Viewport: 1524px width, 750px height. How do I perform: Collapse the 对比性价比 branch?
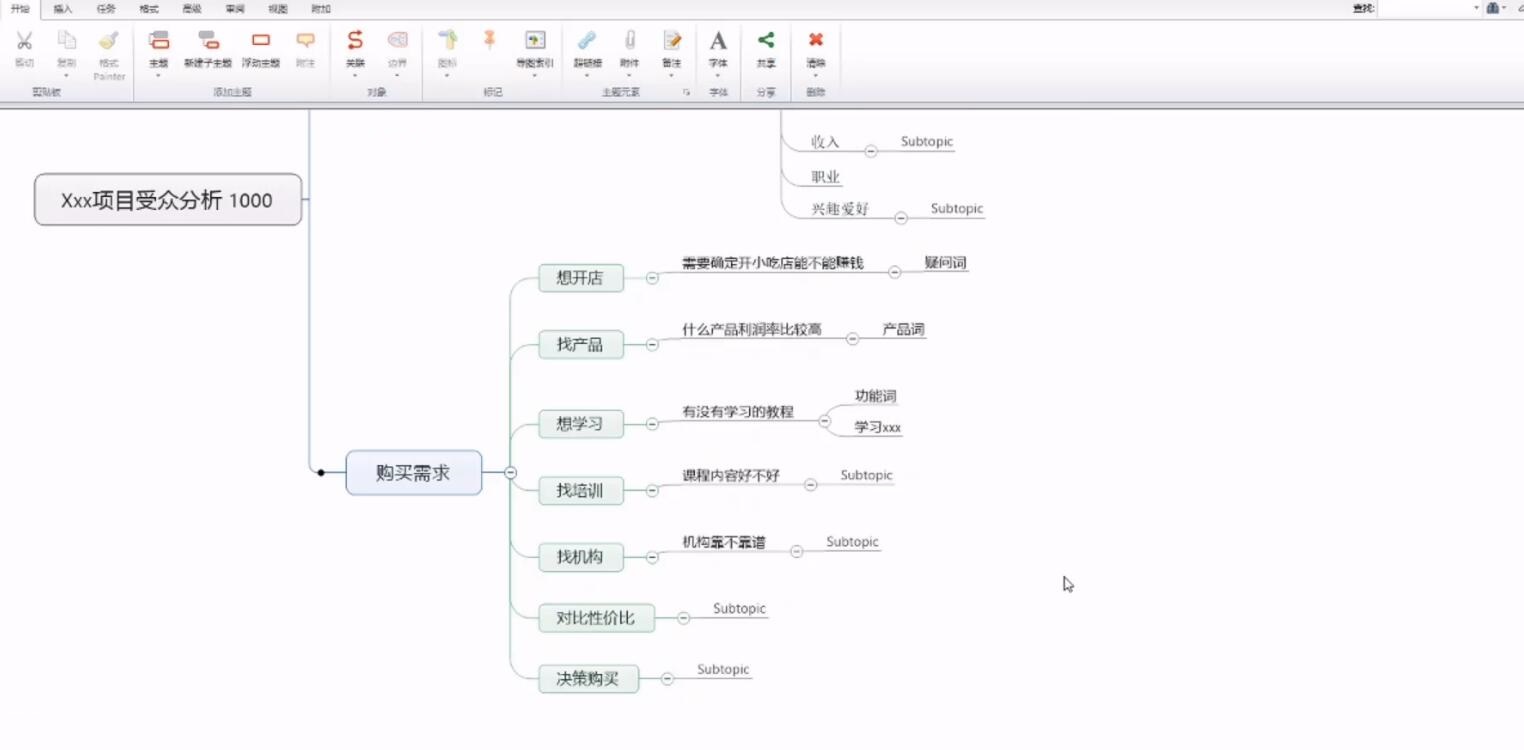684,618
